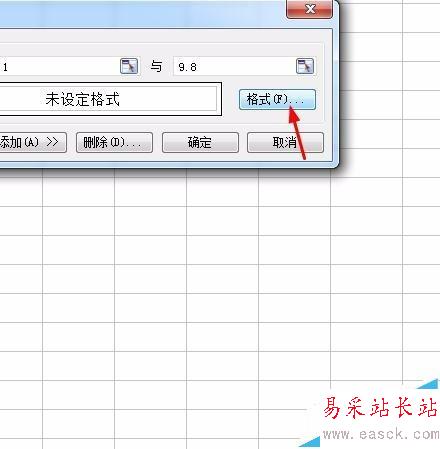Confirm with the 确定 button
The image size is (440, 449).
[200, 143]
